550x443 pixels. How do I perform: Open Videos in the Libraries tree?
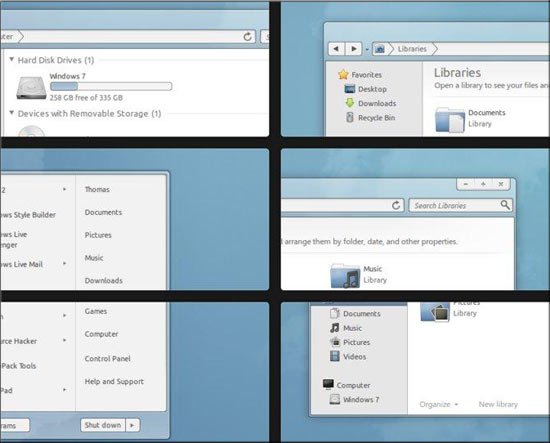[354, 357]
